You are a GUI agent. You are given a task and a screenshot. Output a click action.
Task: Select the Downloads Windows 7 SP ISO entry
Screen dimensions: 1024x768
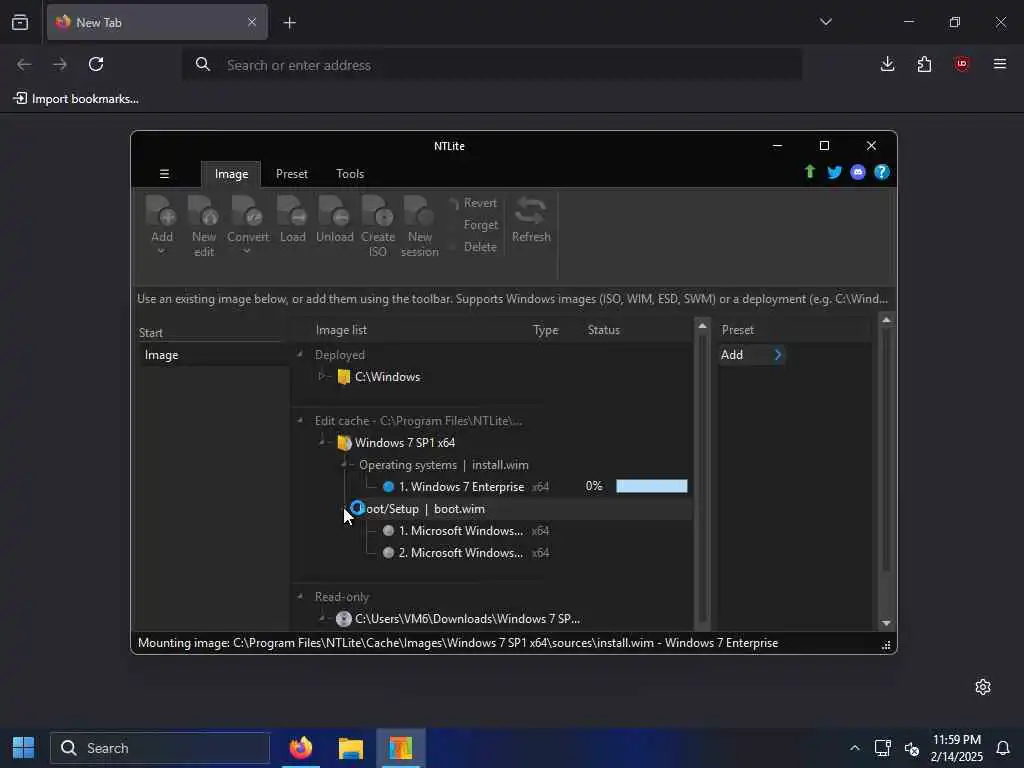(467, 618)
